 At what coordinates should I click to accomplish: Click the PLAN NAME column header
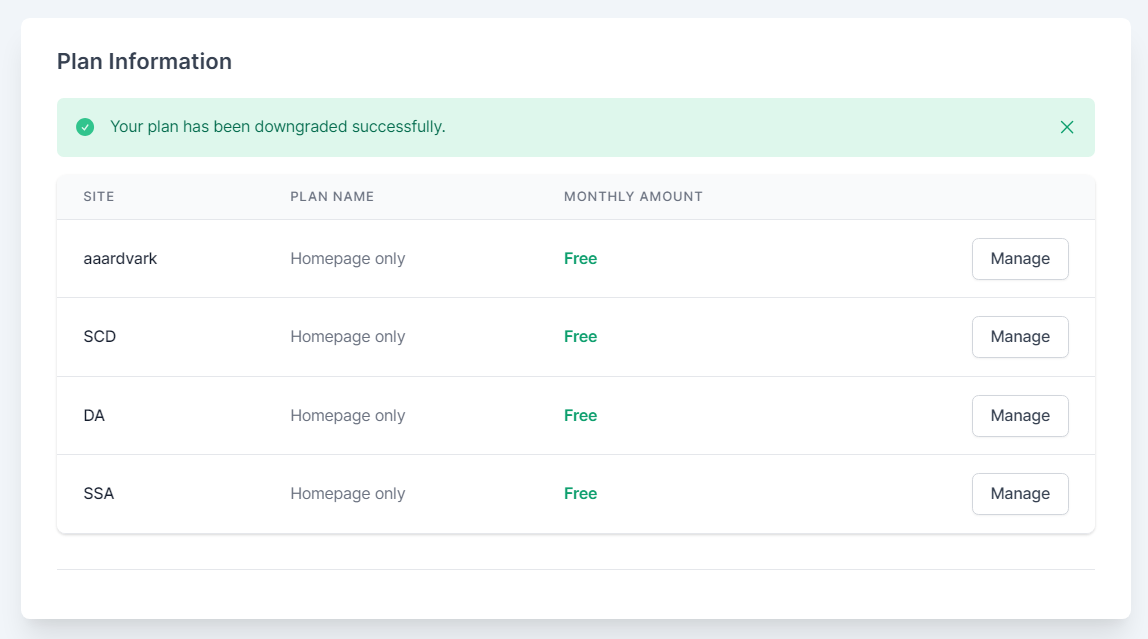pos(332,197)
